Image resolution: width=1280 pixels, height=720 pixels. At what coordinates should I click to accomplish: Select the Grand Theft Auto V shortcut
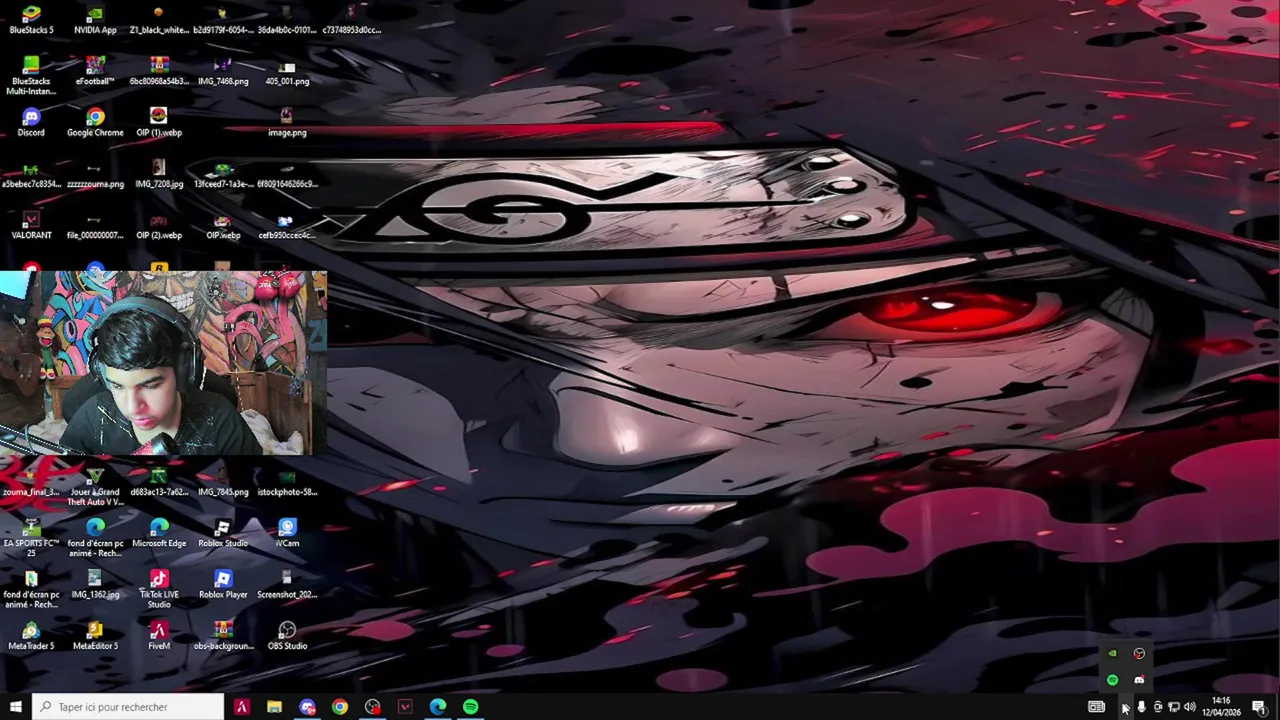95,487
